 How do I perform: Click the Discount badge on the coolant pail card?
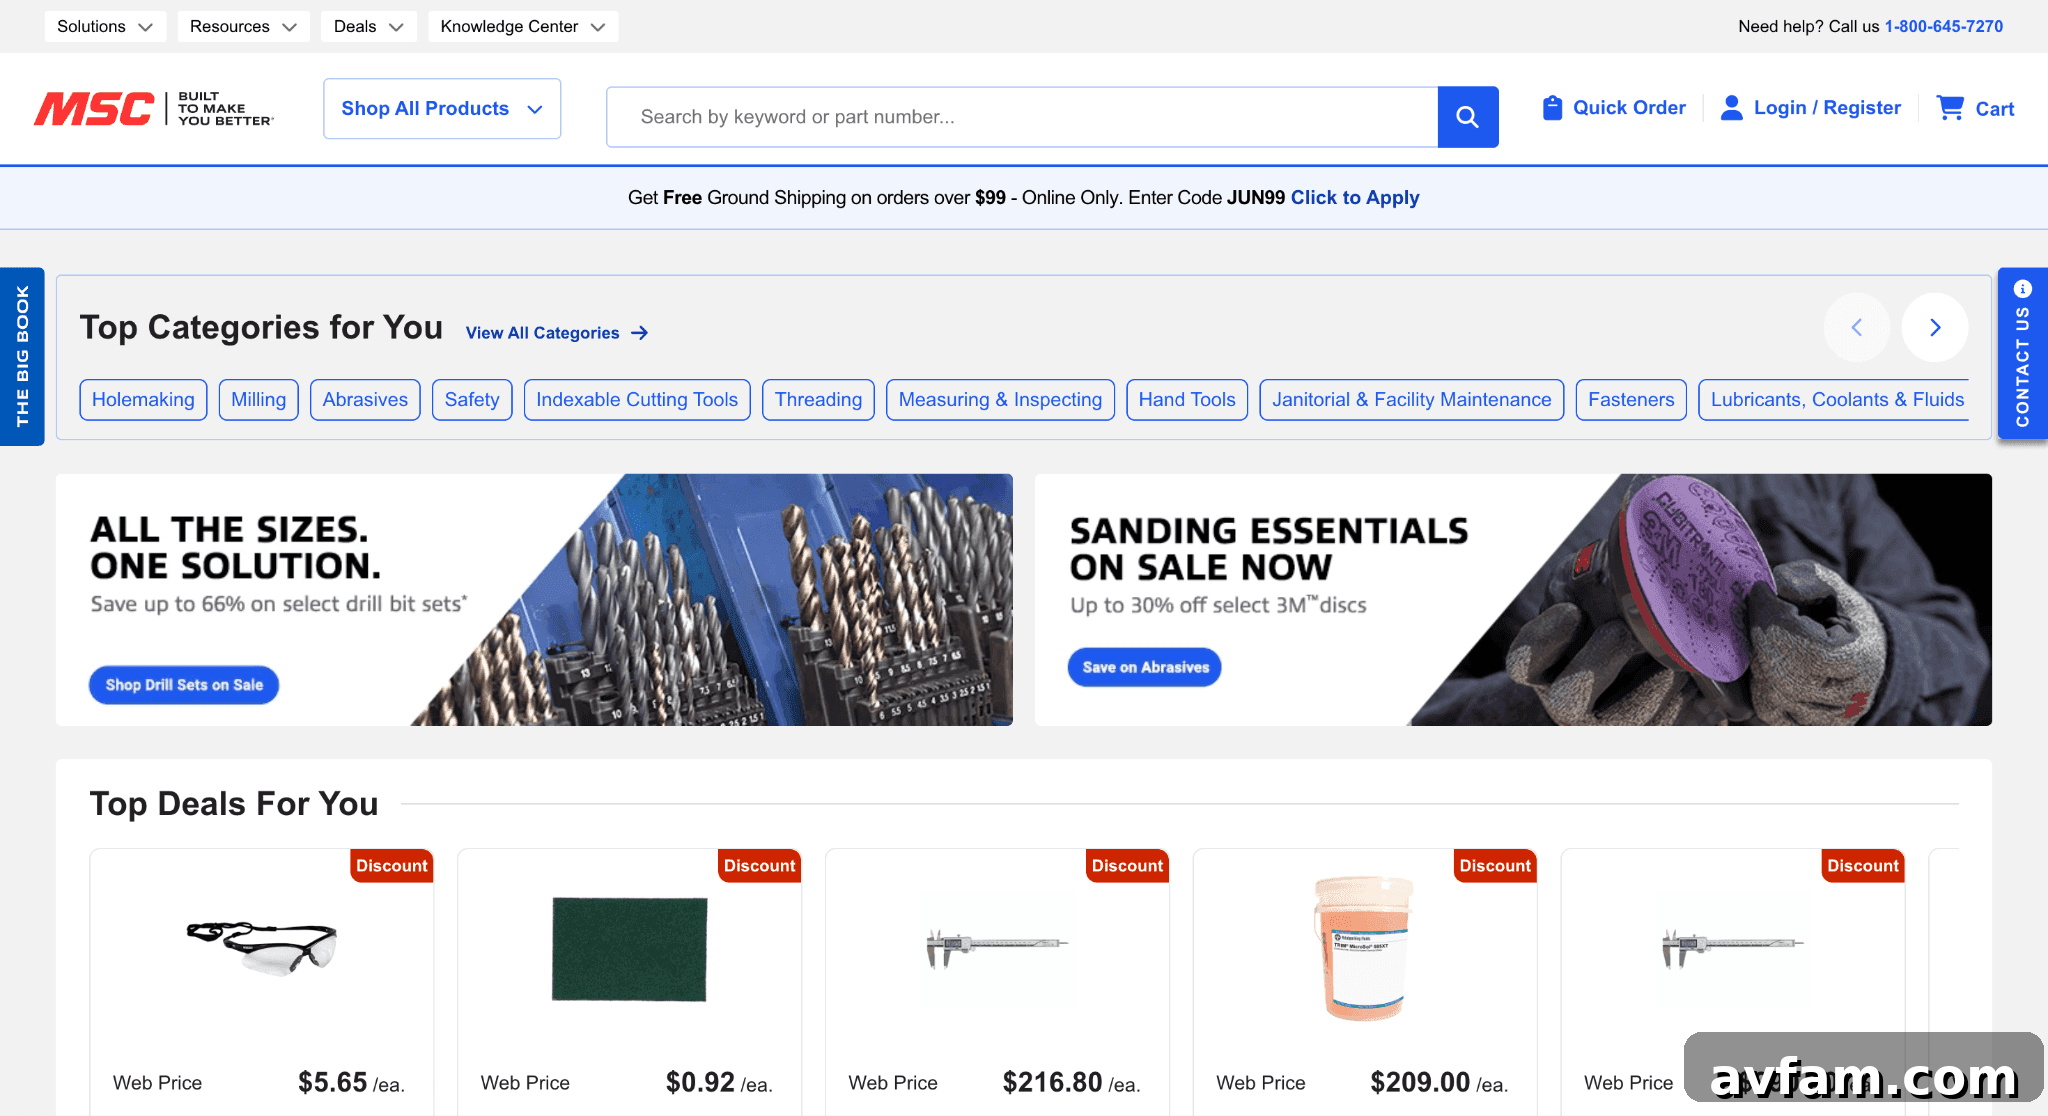(x=1495, y=866)
